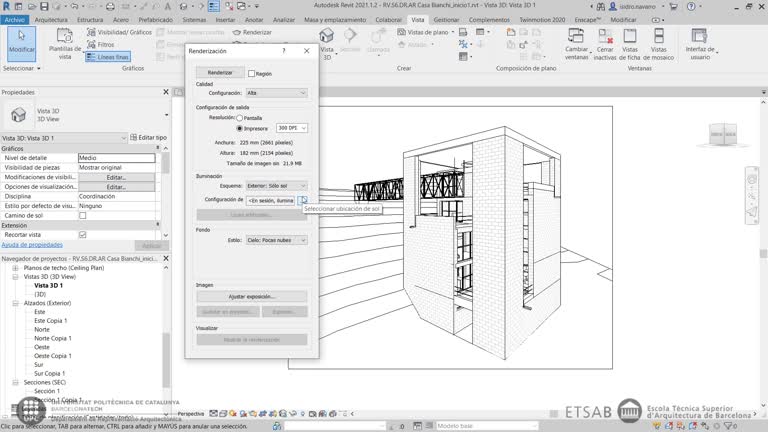Click the binoculars search icon in title bar
This screenshot has width=768, height=432.
(x=601, y=6)
